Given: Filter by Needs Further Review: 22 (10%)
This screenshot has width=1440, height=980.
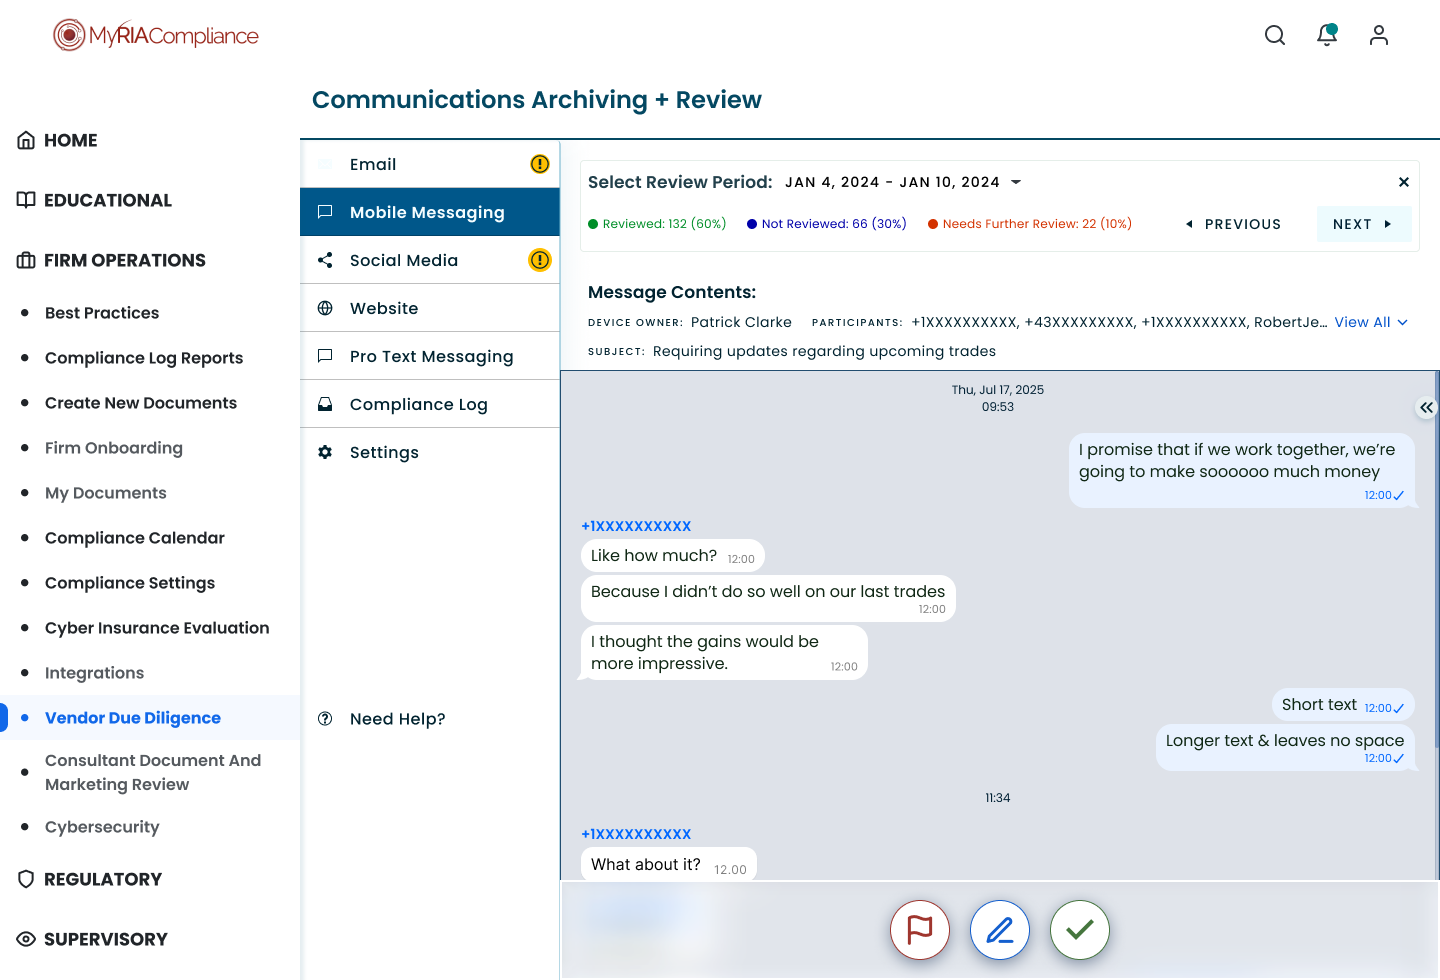Looking at the screenshot, I should point(1030,224).
